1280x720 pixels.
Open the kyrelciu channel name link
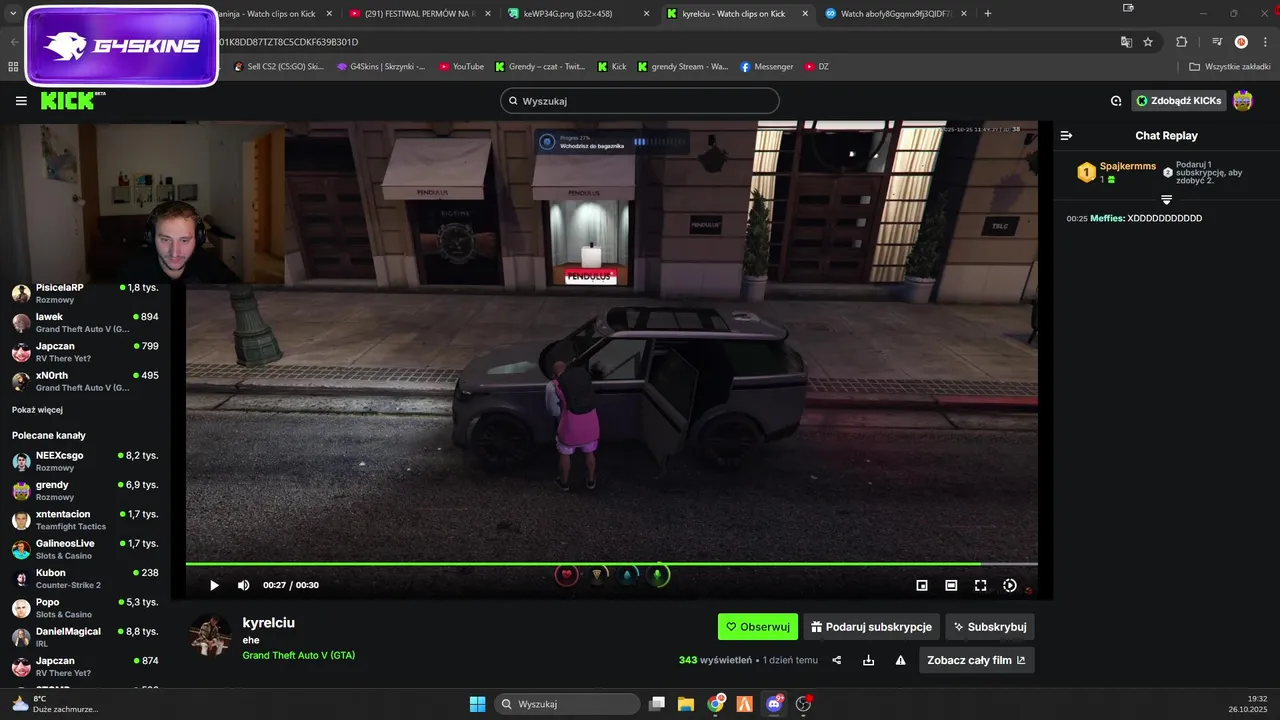(x=269, y=623)
